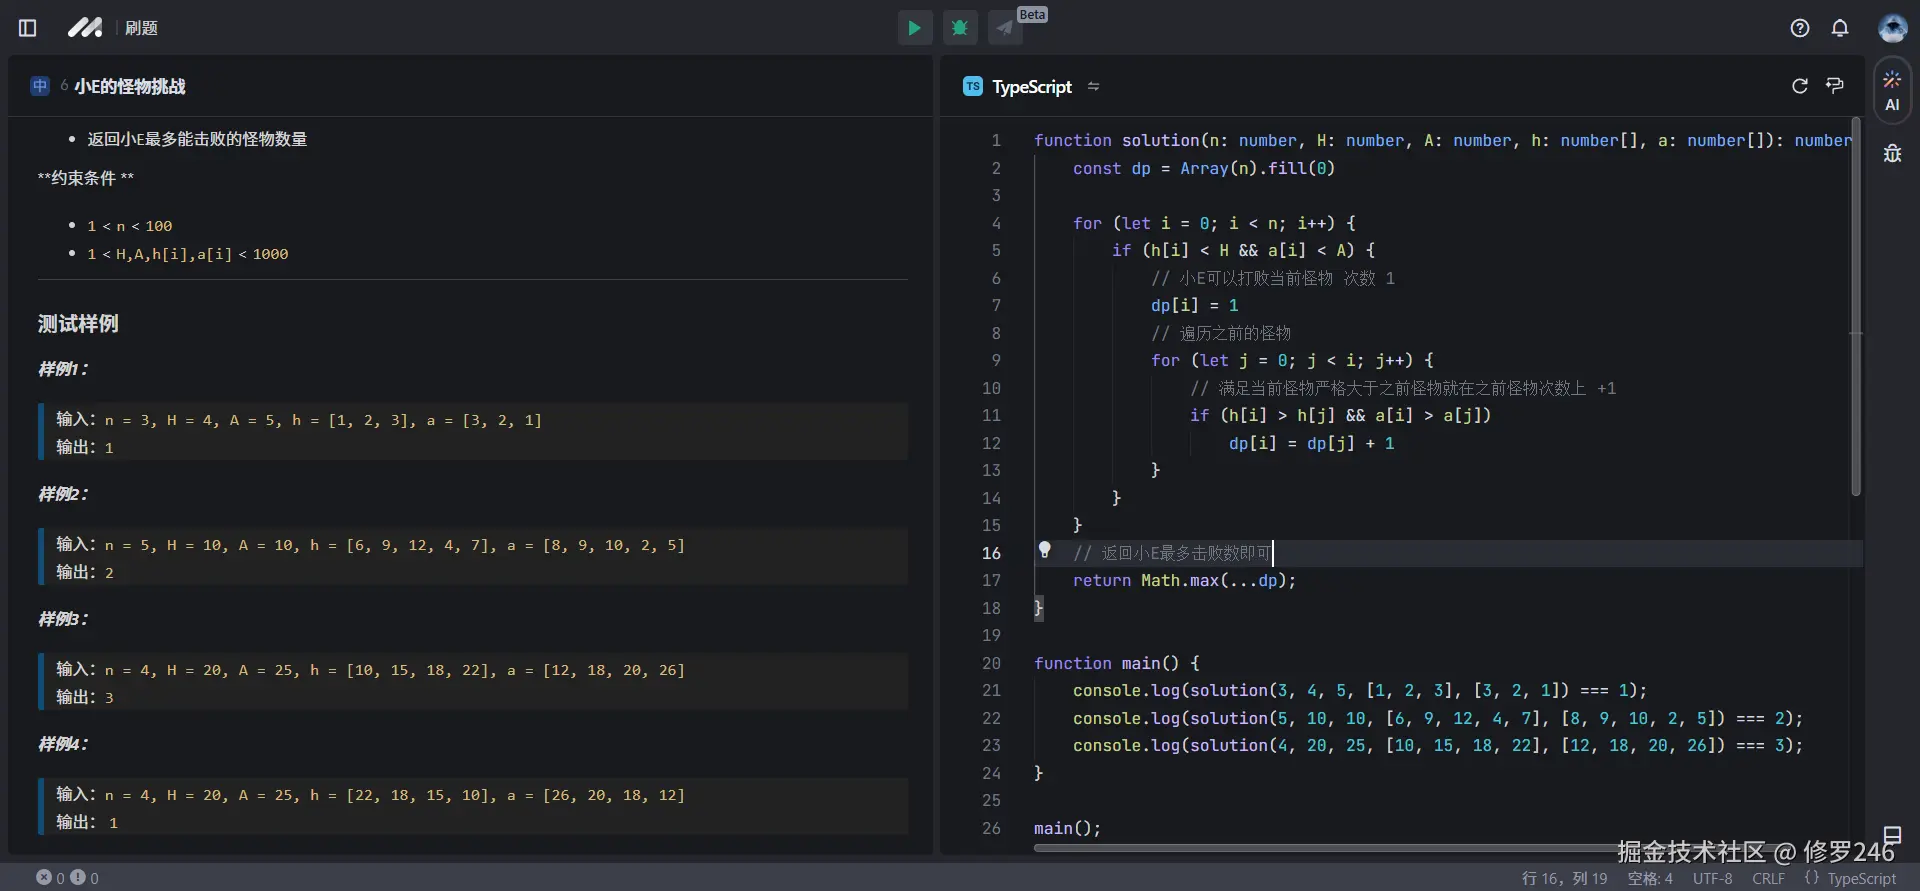This screenshot has height=891, width=1920.
Task: Click the format code icon in editor header
Action: (x=1835, y=86)
